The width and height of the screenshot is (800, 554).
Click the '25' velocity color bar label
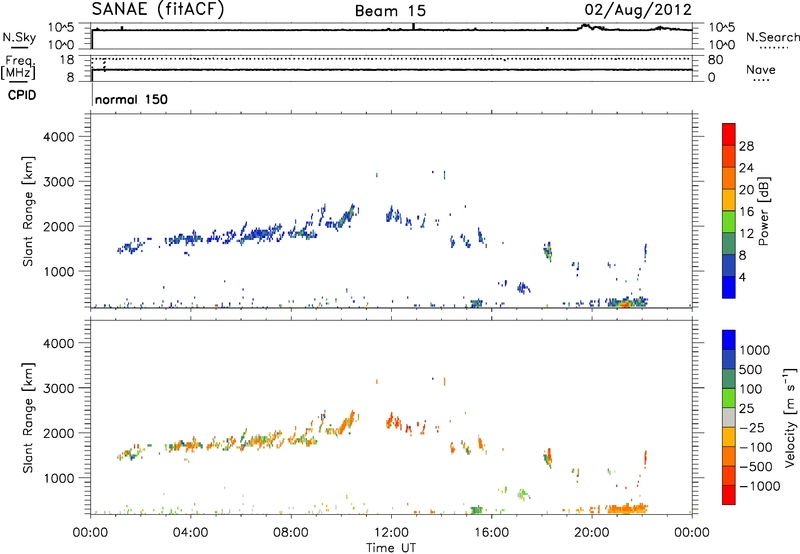[746, 409]
